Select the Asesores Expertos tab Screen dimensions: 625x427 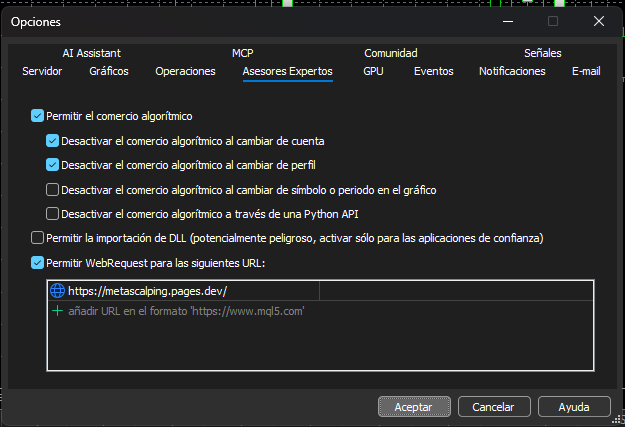(287, 71)
